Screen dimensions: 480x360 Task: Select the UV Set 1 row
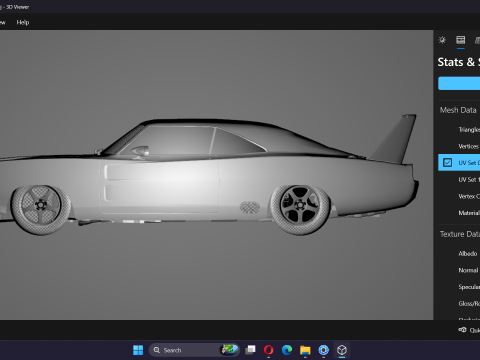[459, 180]
